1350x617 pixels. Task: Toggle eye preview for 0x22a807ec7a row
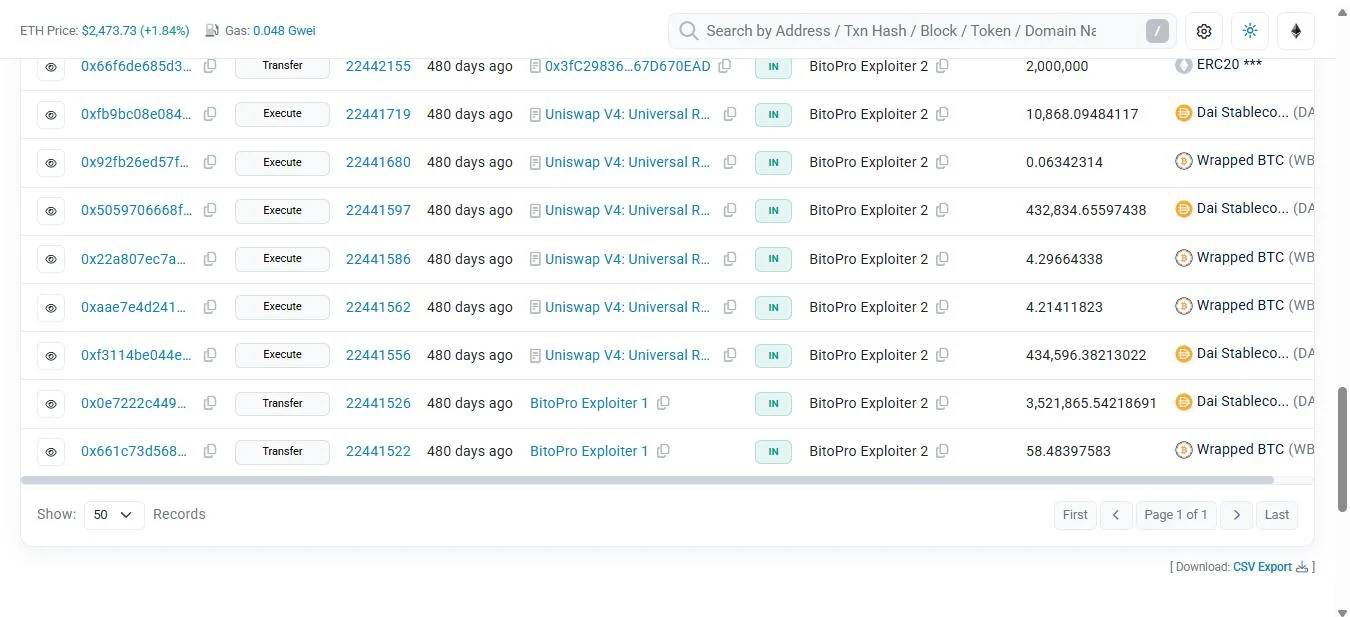click(51, 260)
